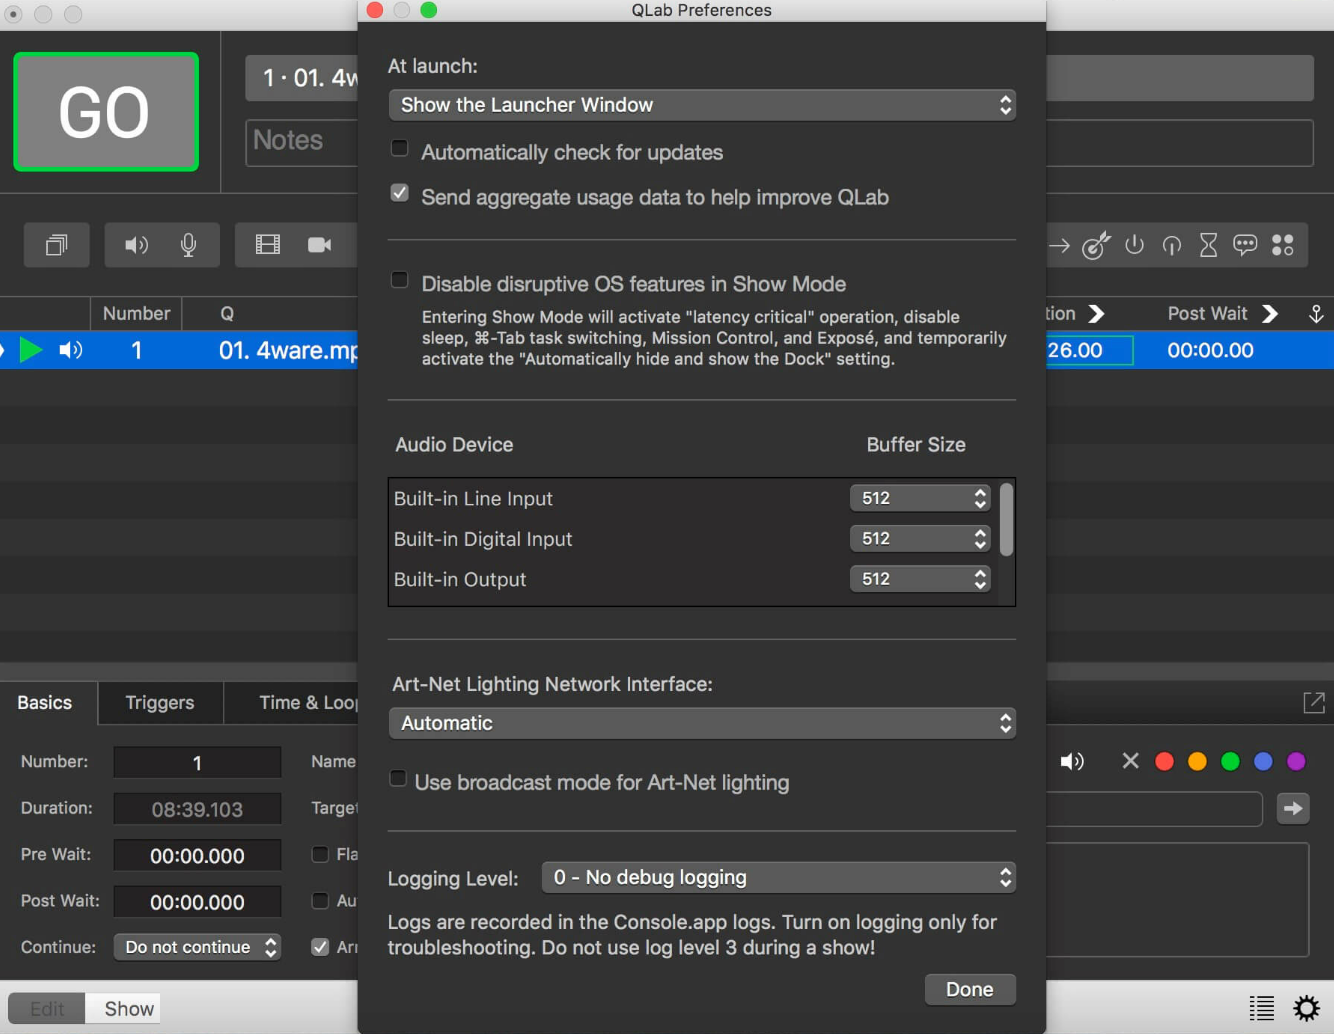Click the Duration field 08:39.103
This screenshot has height=1034, width=1334.
(197, 809)
